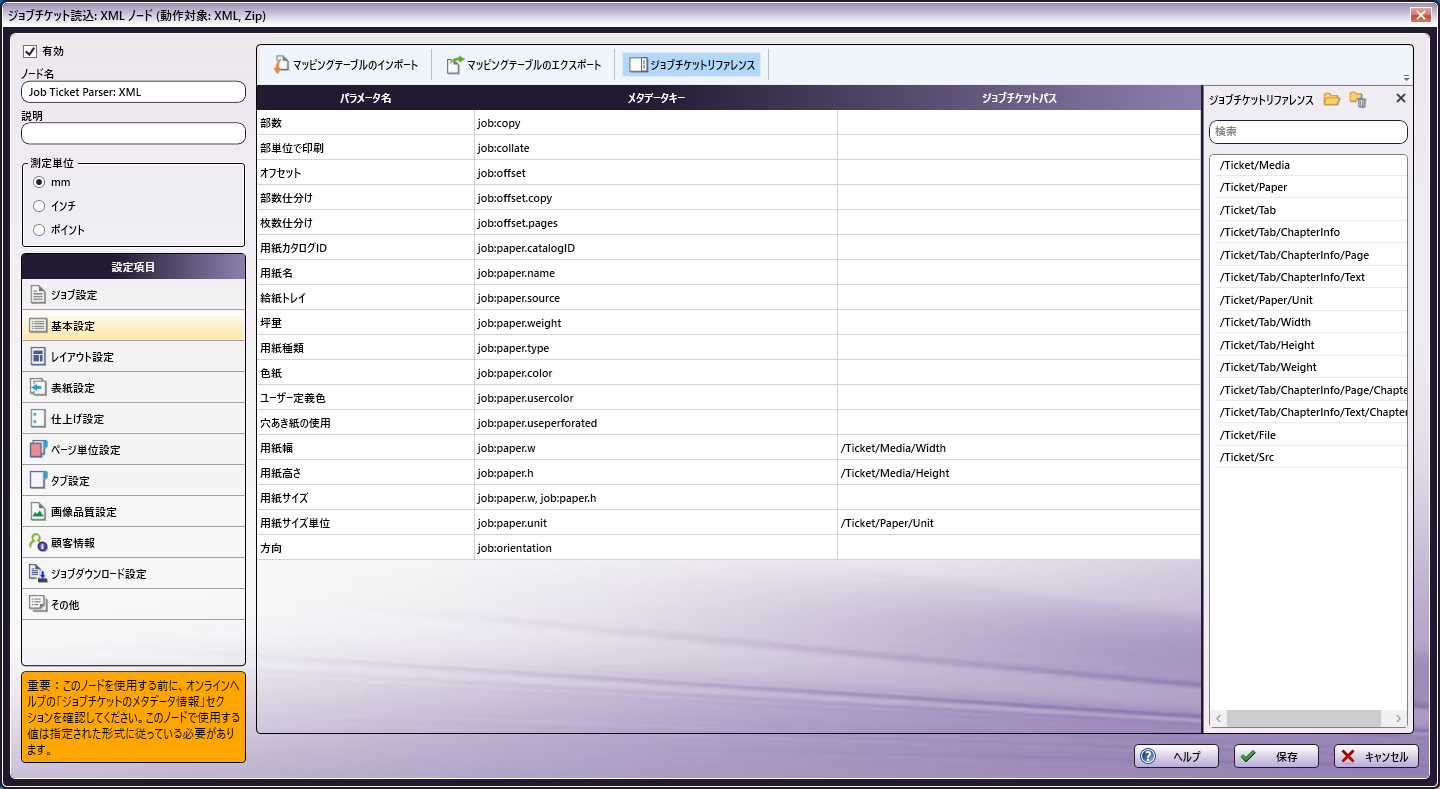Open job ticket reference folder icon
This screenshot has height=789, width=1440.
coord(1331,99)
